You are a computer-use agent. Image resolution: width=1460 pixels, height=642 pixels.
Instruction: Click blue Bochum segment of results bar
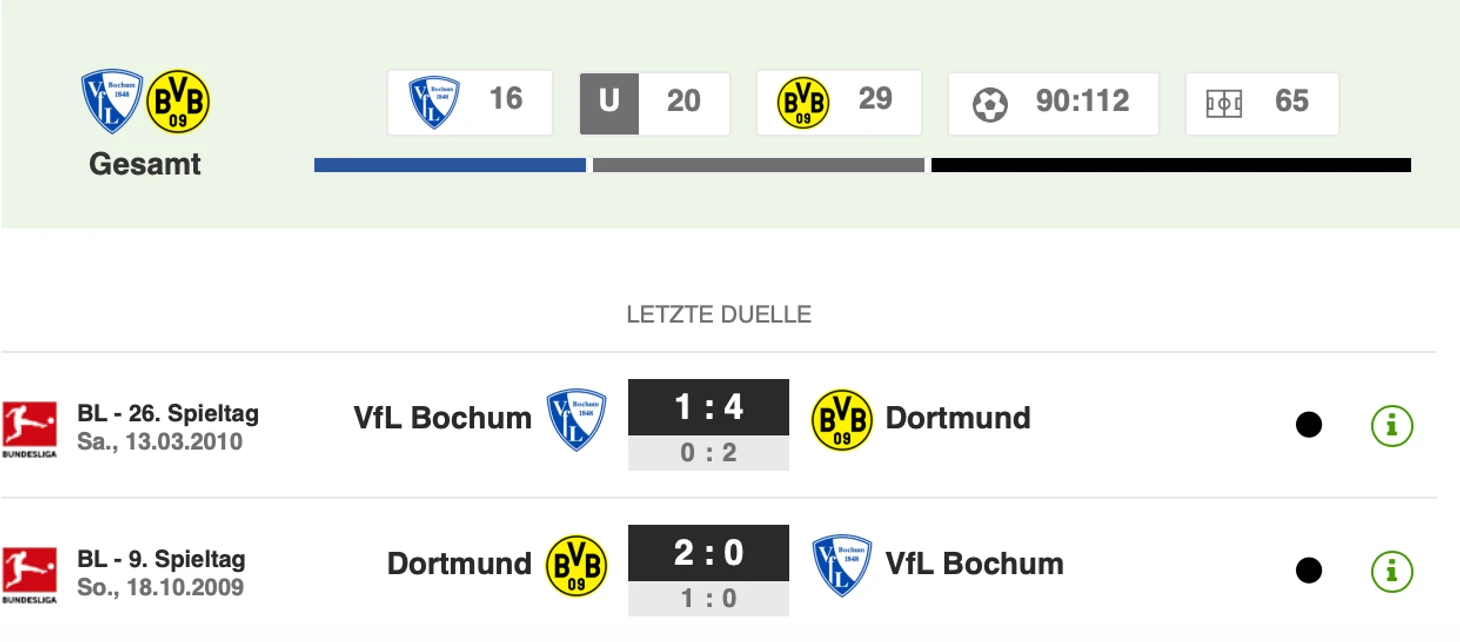(450, 165)
